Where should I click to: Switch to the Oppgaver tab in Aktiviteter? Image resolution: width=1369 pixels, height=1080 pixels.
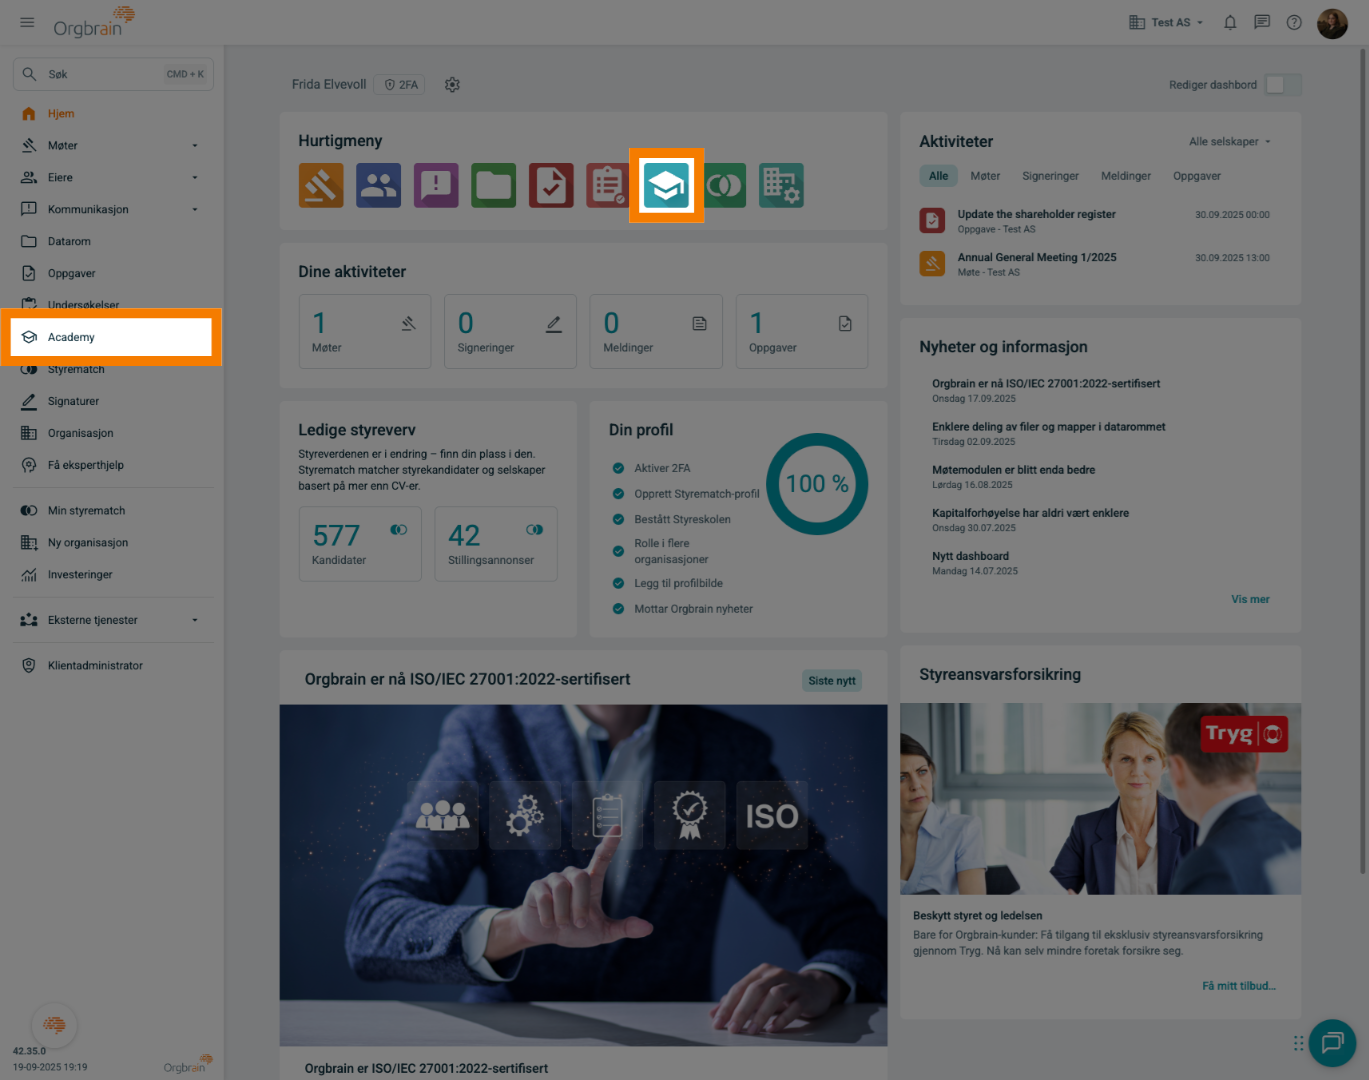pyautogui.click(x=1197, y=176)
